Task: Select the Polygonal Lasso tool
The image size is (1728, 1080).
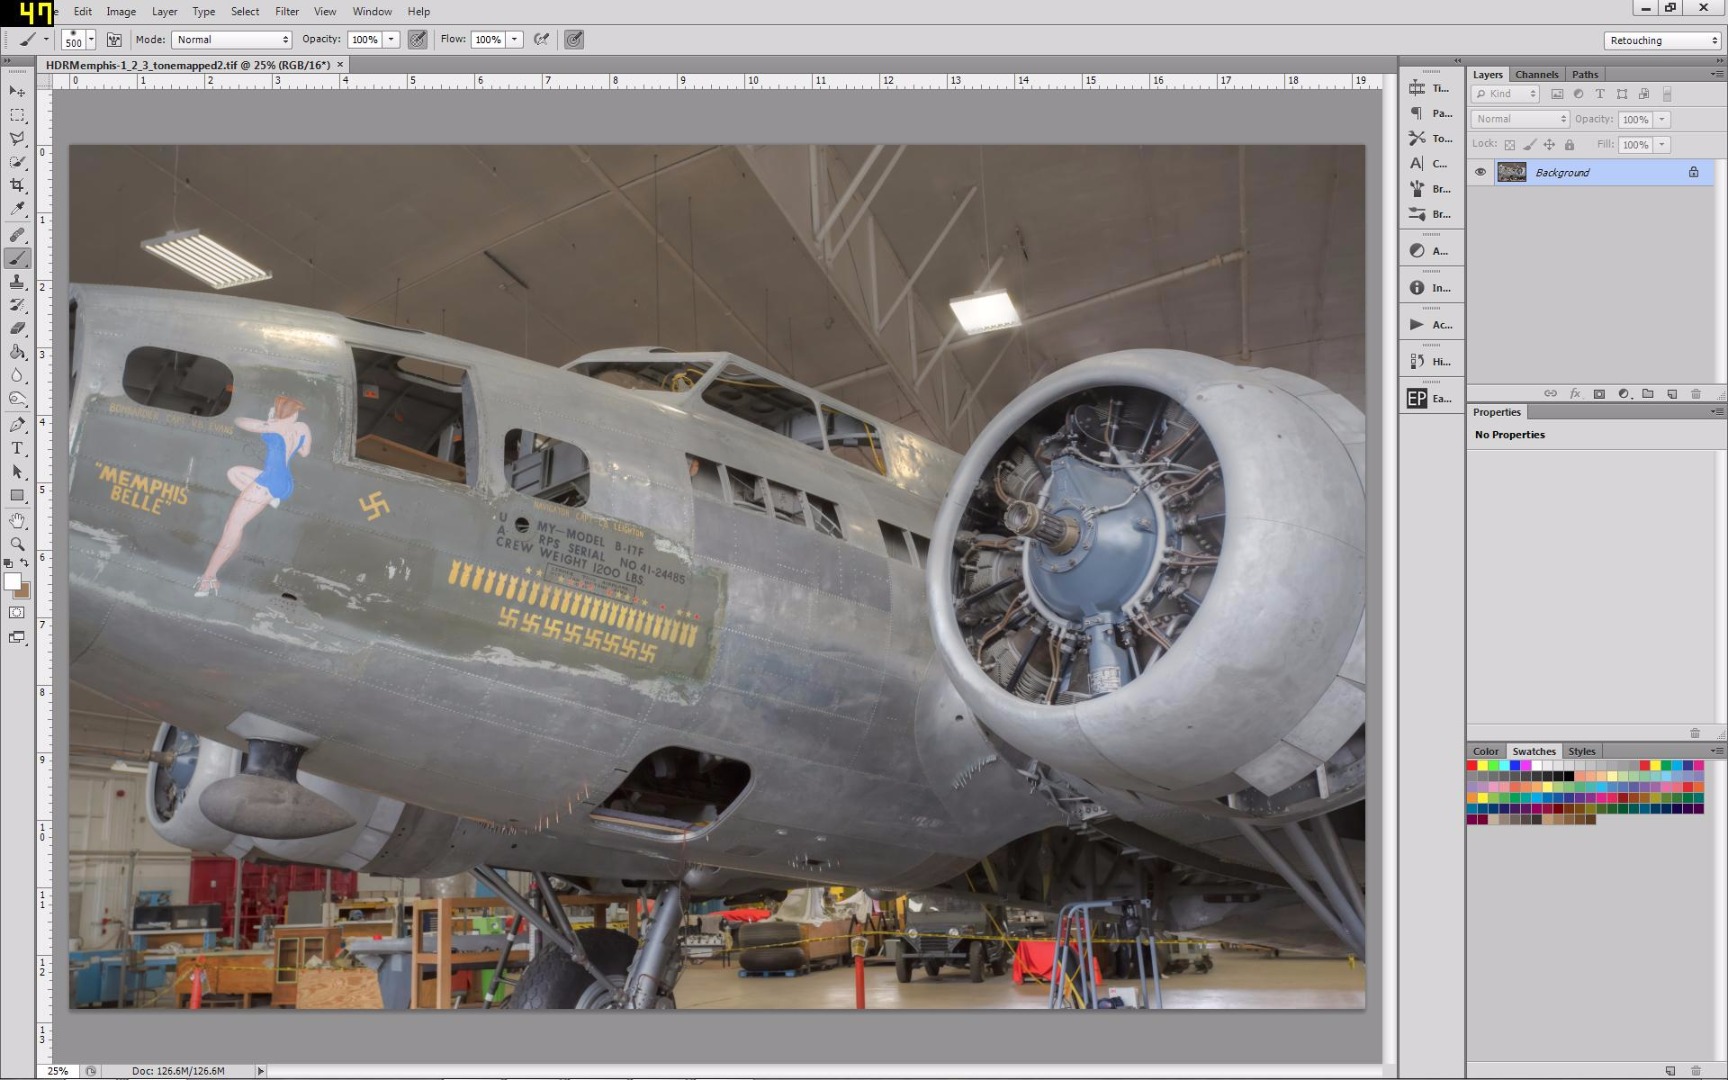Action: click(x=17, y=138)
